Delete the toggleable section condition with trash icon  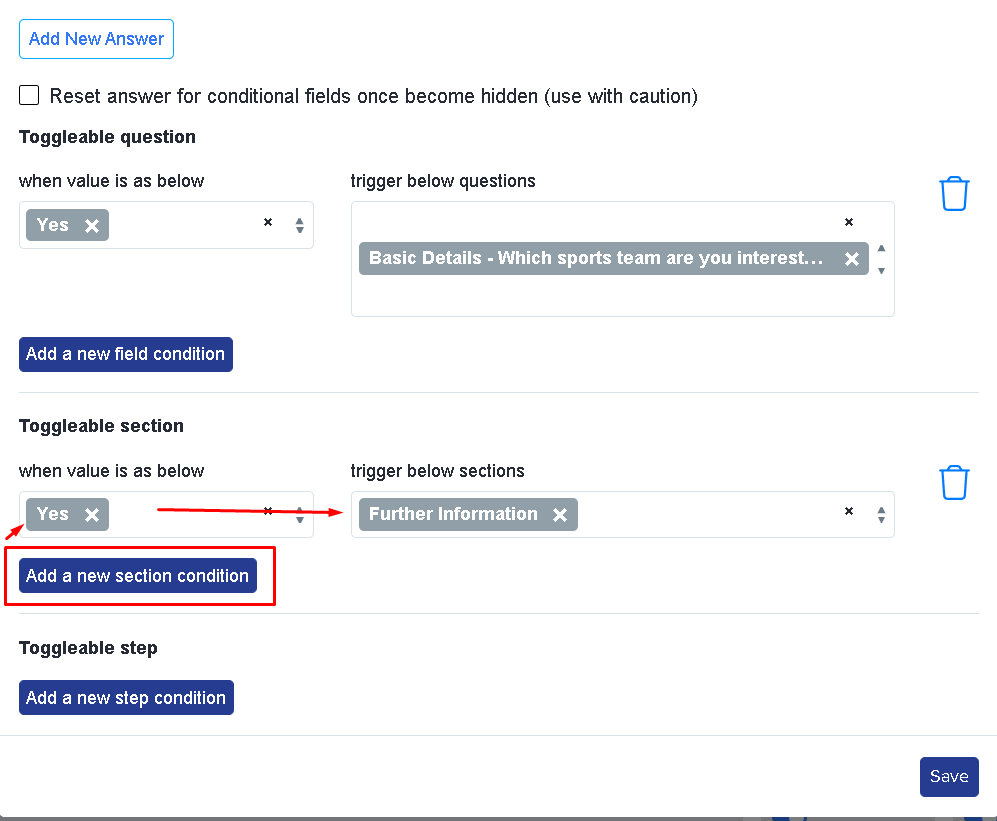[x=954, y=483]
